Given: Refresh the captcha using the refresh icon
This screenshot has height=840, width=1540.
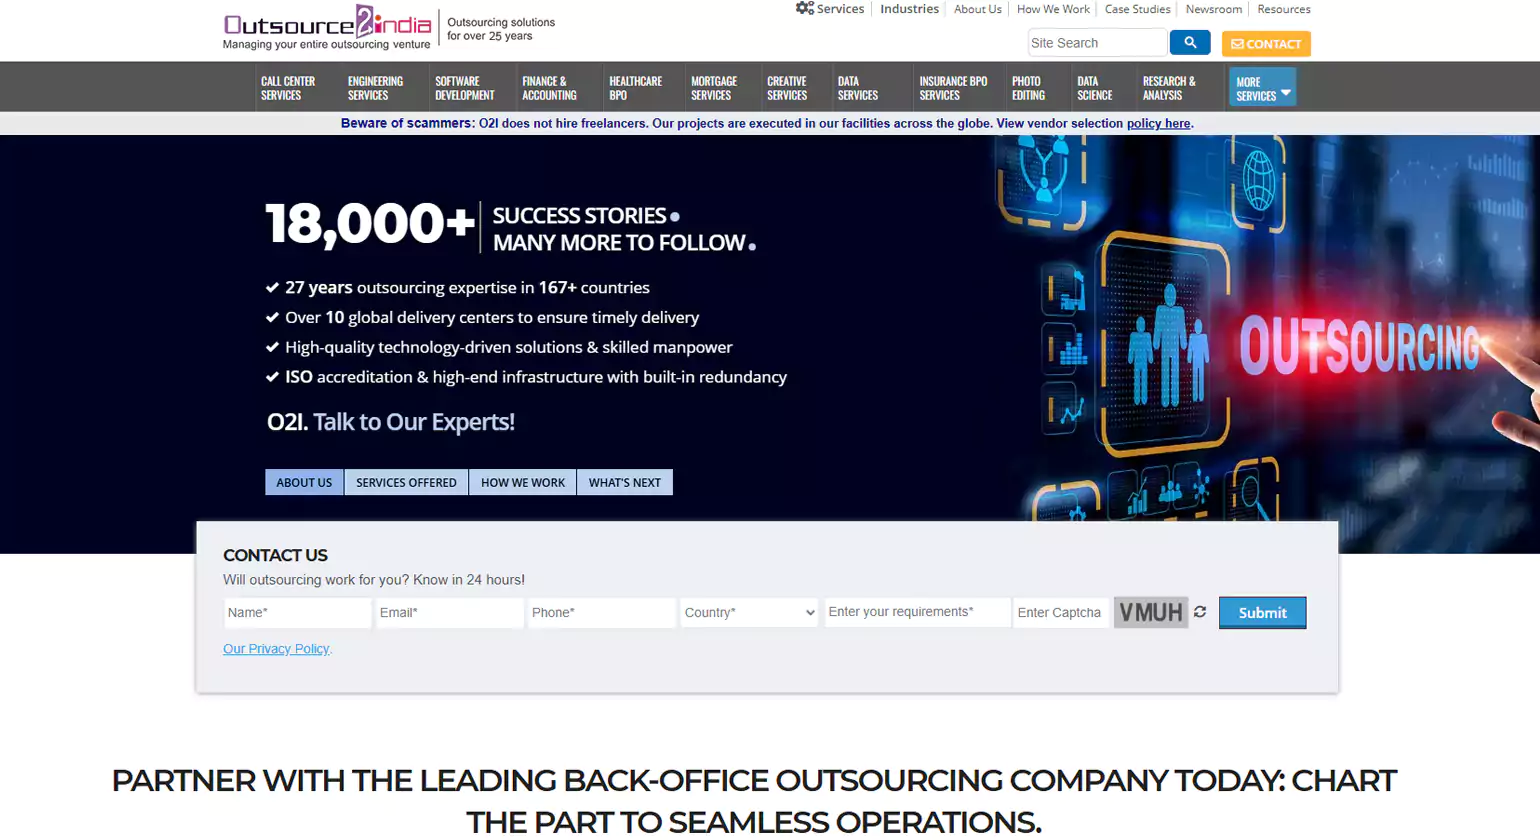Looking at the screenshot, I should tap(1199, 612).
